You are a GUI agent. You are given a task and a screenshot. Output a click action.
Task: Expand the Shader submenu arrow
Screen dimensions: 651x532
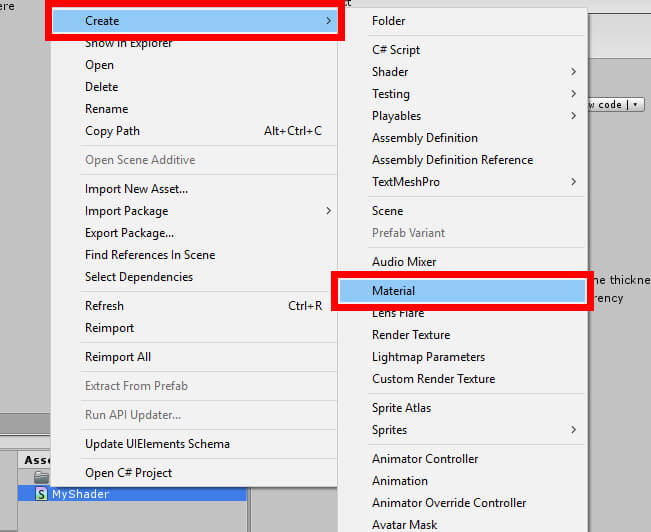[x=573, y=72]
